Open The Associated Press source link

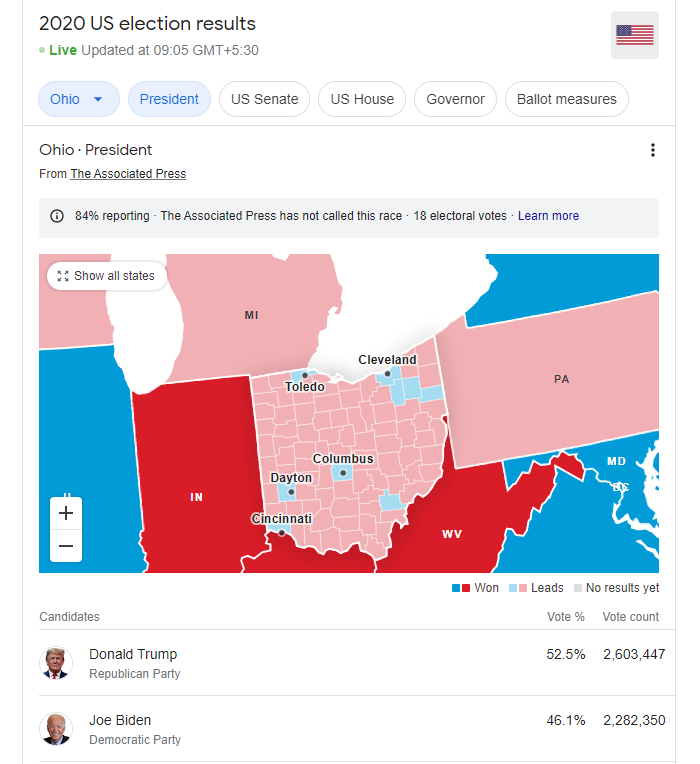click(x=128, y=174)
